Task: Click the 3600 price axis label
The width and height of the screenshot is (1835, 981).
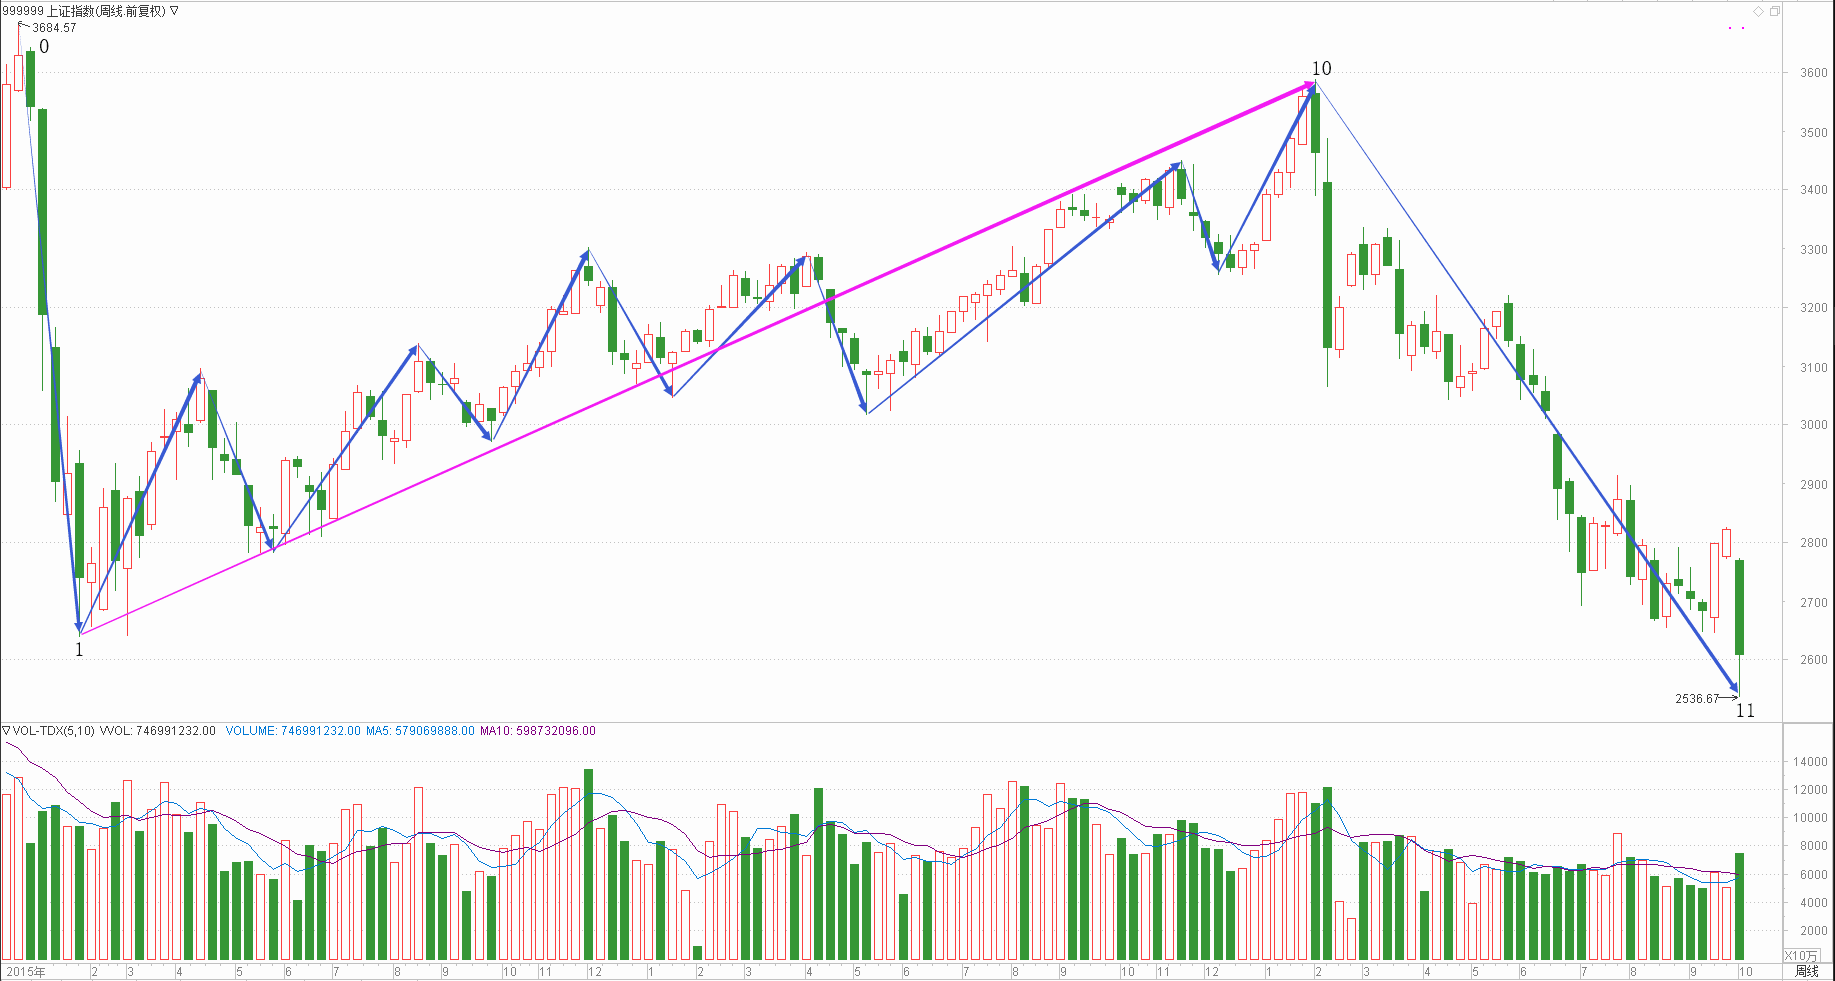Action: [1813, 73]
